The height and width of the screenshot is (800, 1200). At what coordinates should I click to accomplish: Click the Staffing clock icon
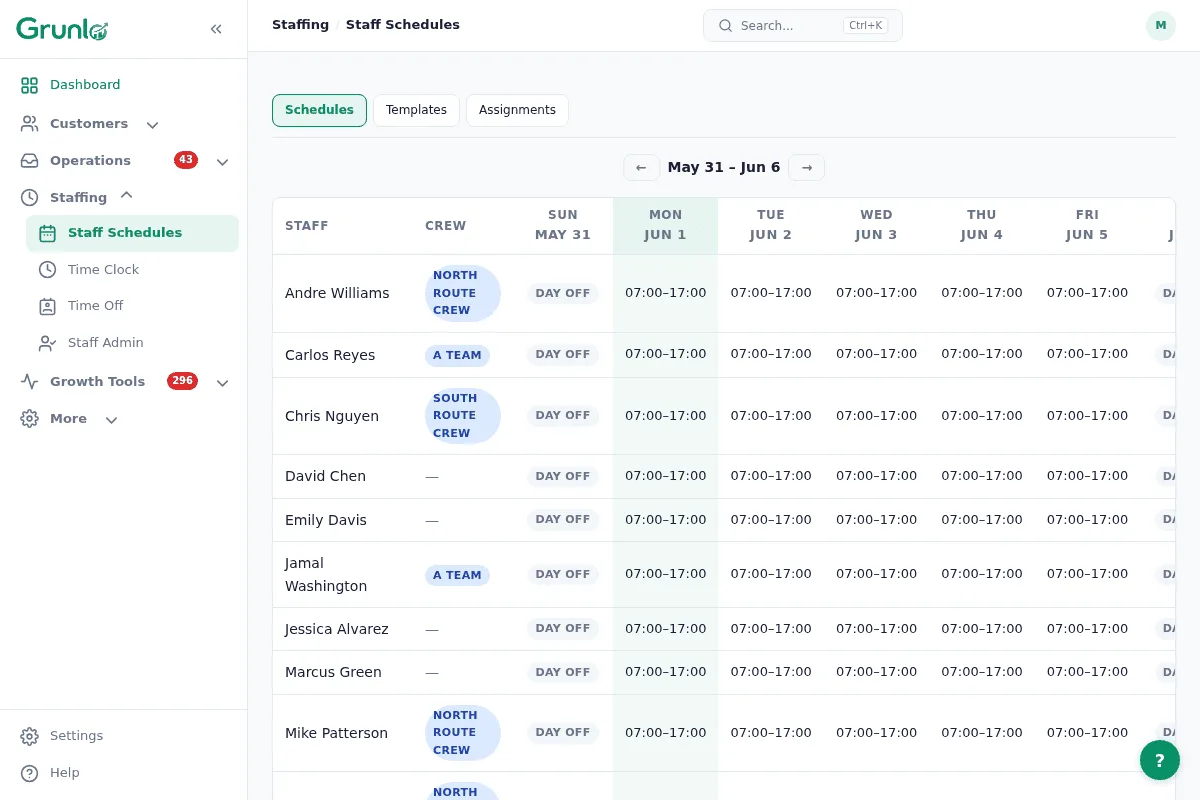(30, 198)
